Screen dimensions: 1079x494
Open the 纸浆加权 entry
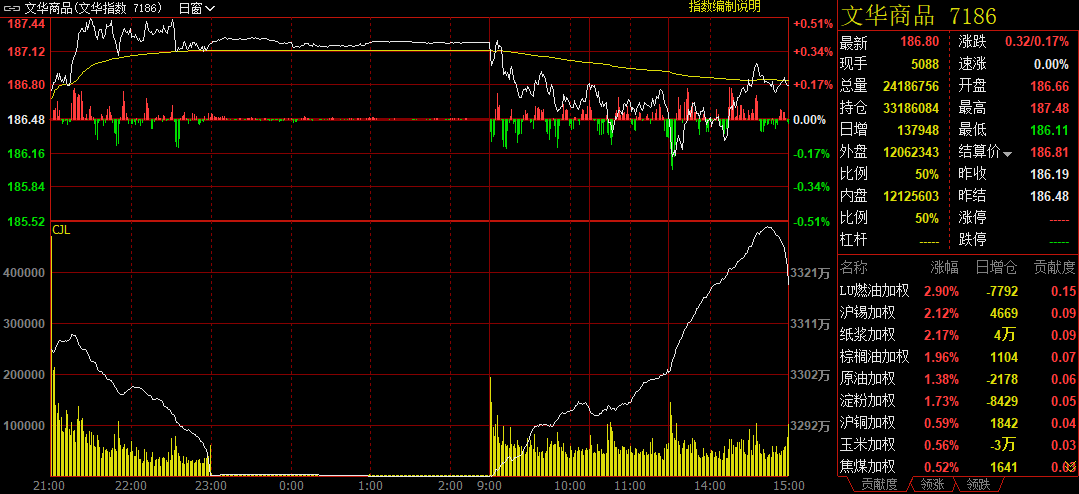pyautogui.click(x=868, y=335)
